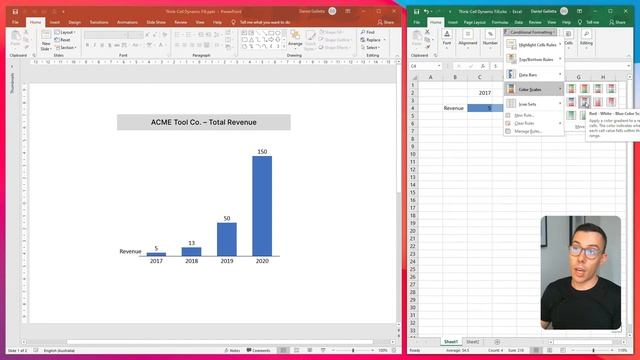Screen dimensions: 640x360
Task: Switch to Page Layout view in Excel status bar
Action: [549, 351]
